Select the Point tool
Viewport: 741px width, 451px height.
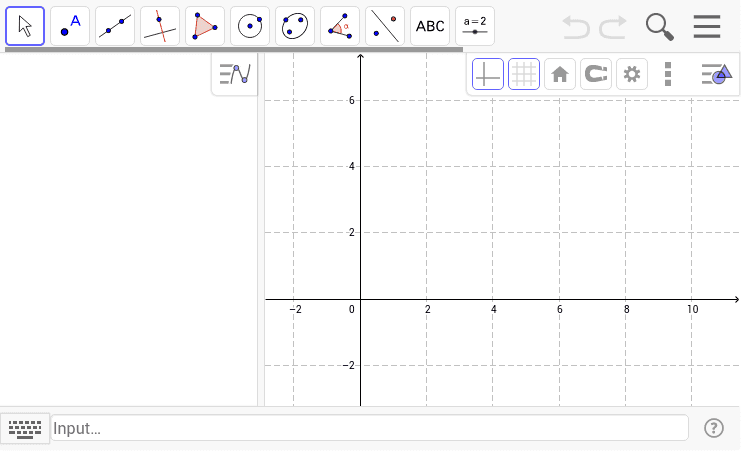click(x=70, y=26)
